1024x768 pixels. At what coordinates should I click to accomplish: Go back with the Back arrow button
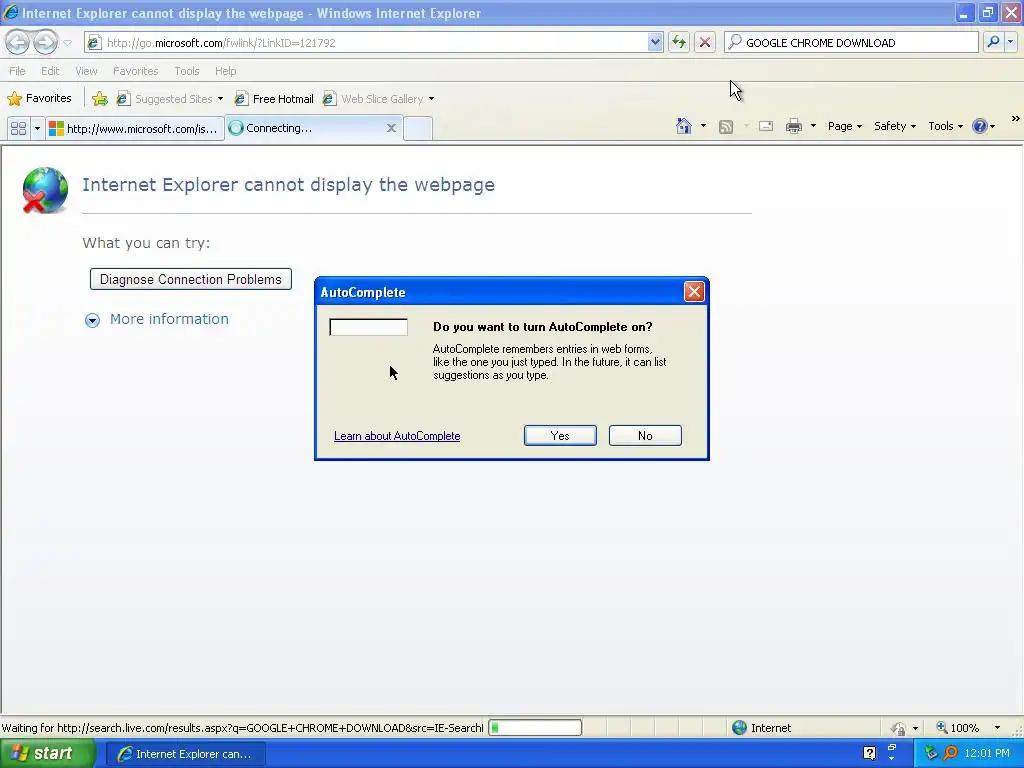click(x=18, y=42)
